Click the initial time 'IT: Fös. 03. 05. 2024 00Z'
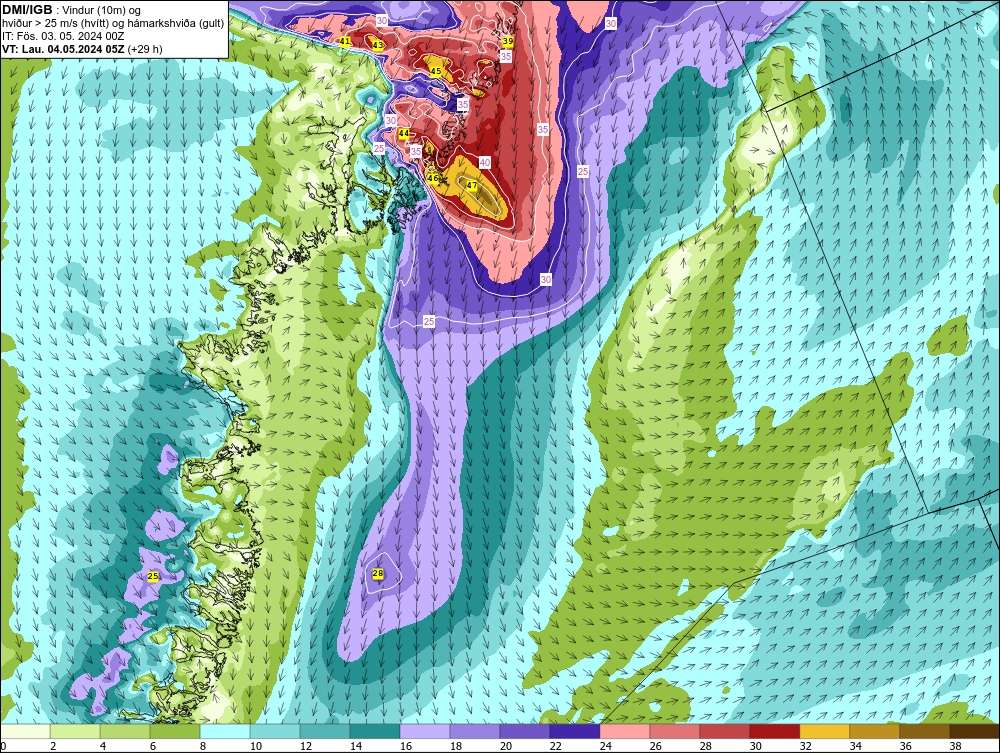The width and height of the screenshot is (1000, 753). coord(63,36)
